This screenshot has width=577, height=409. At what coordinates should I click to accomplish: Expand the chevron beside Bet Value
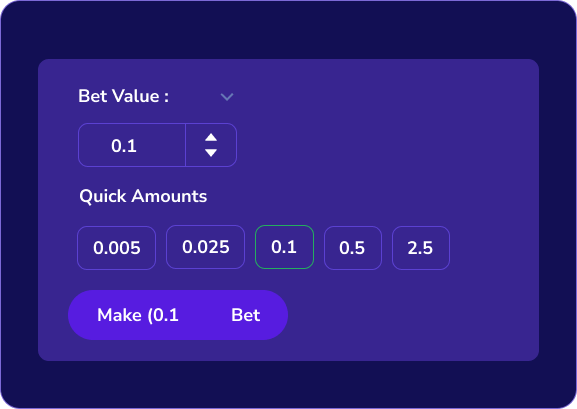point(227,97)
